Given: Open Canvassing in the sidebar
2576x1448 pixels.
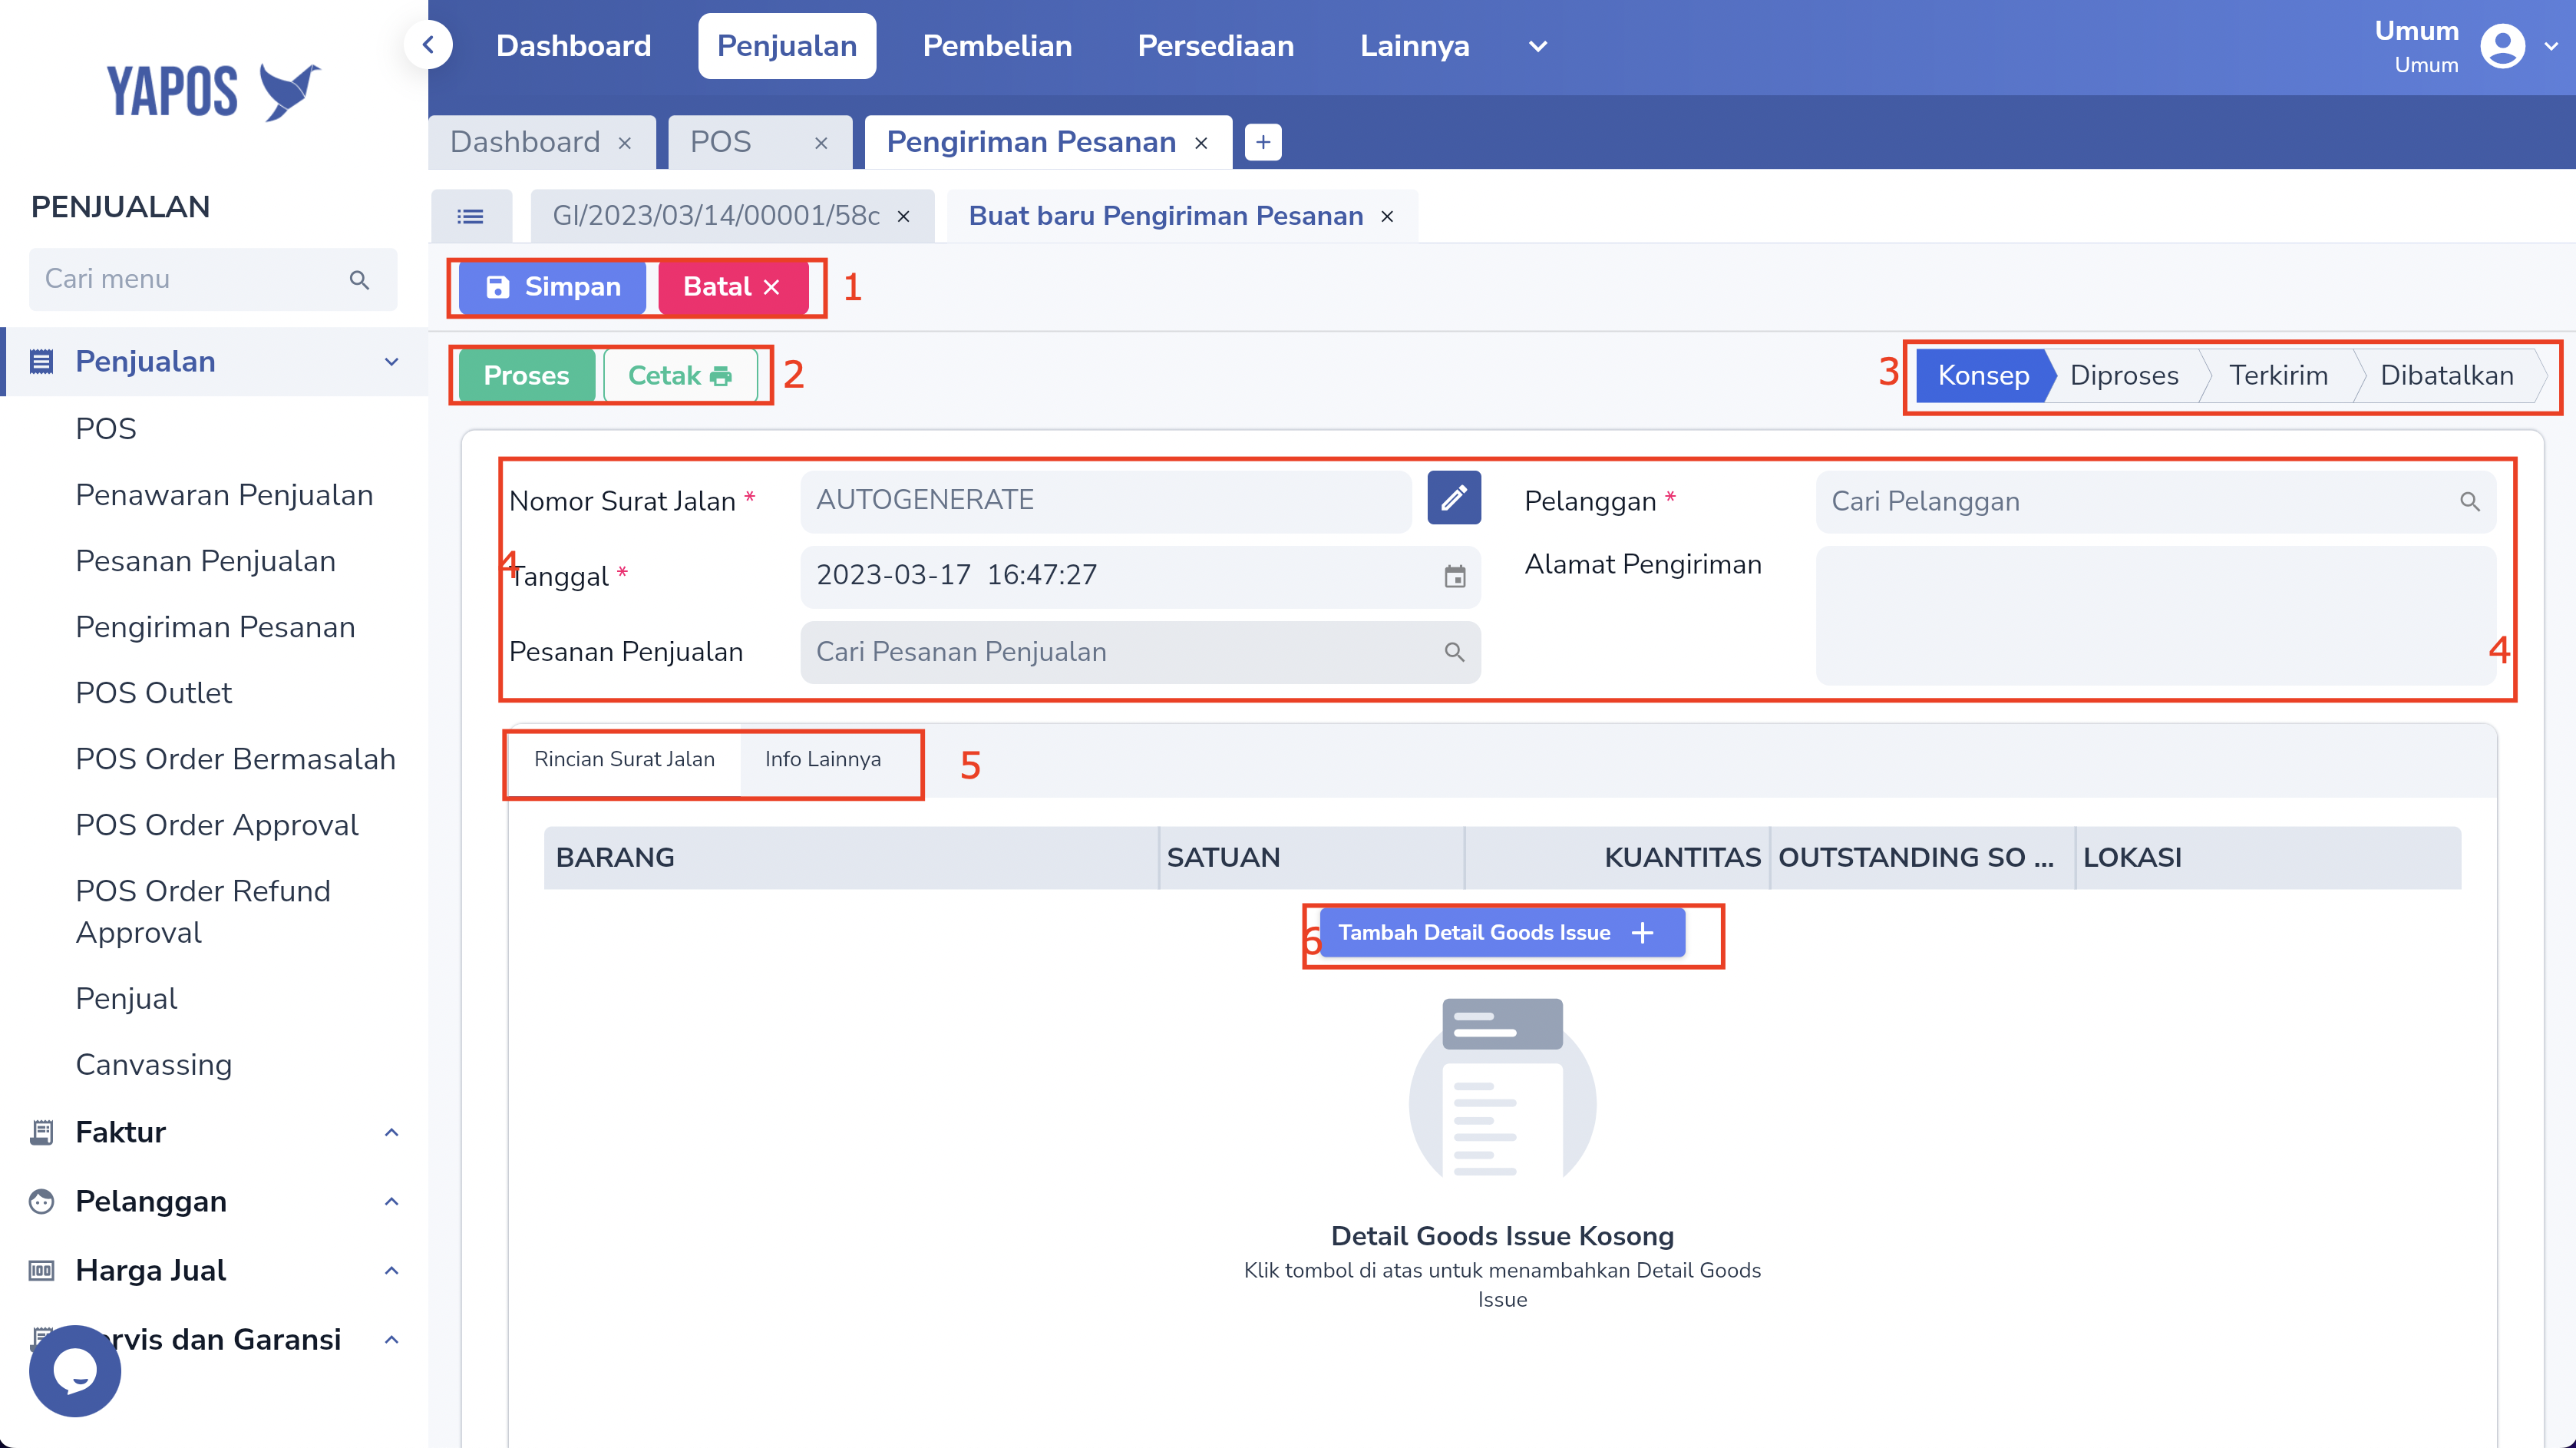Looking at the screenshot, I should coord(154,1064).
